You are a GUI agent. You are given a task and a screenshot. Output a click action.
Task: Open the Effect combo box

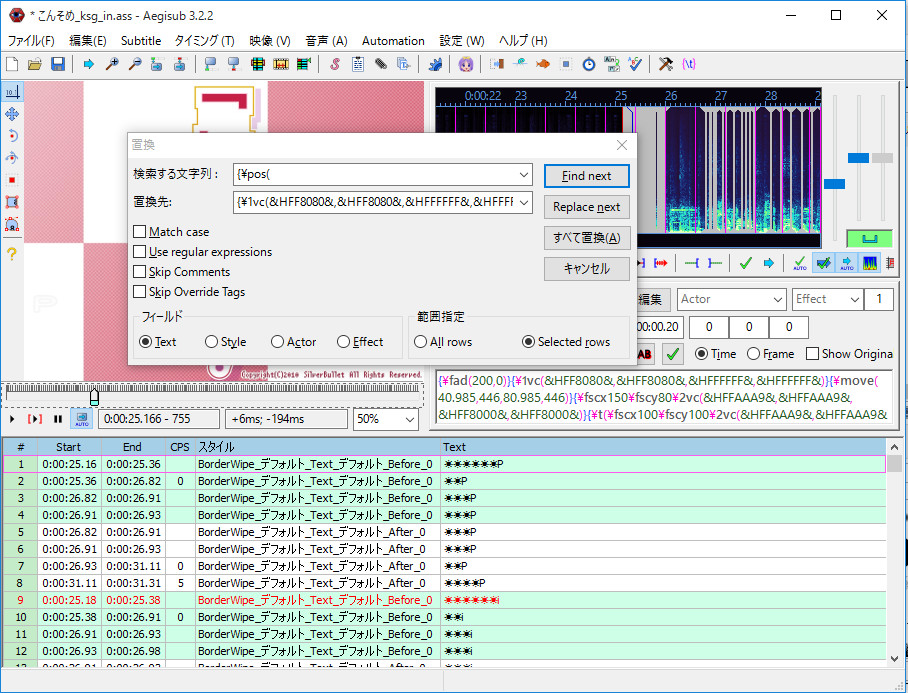828,299
